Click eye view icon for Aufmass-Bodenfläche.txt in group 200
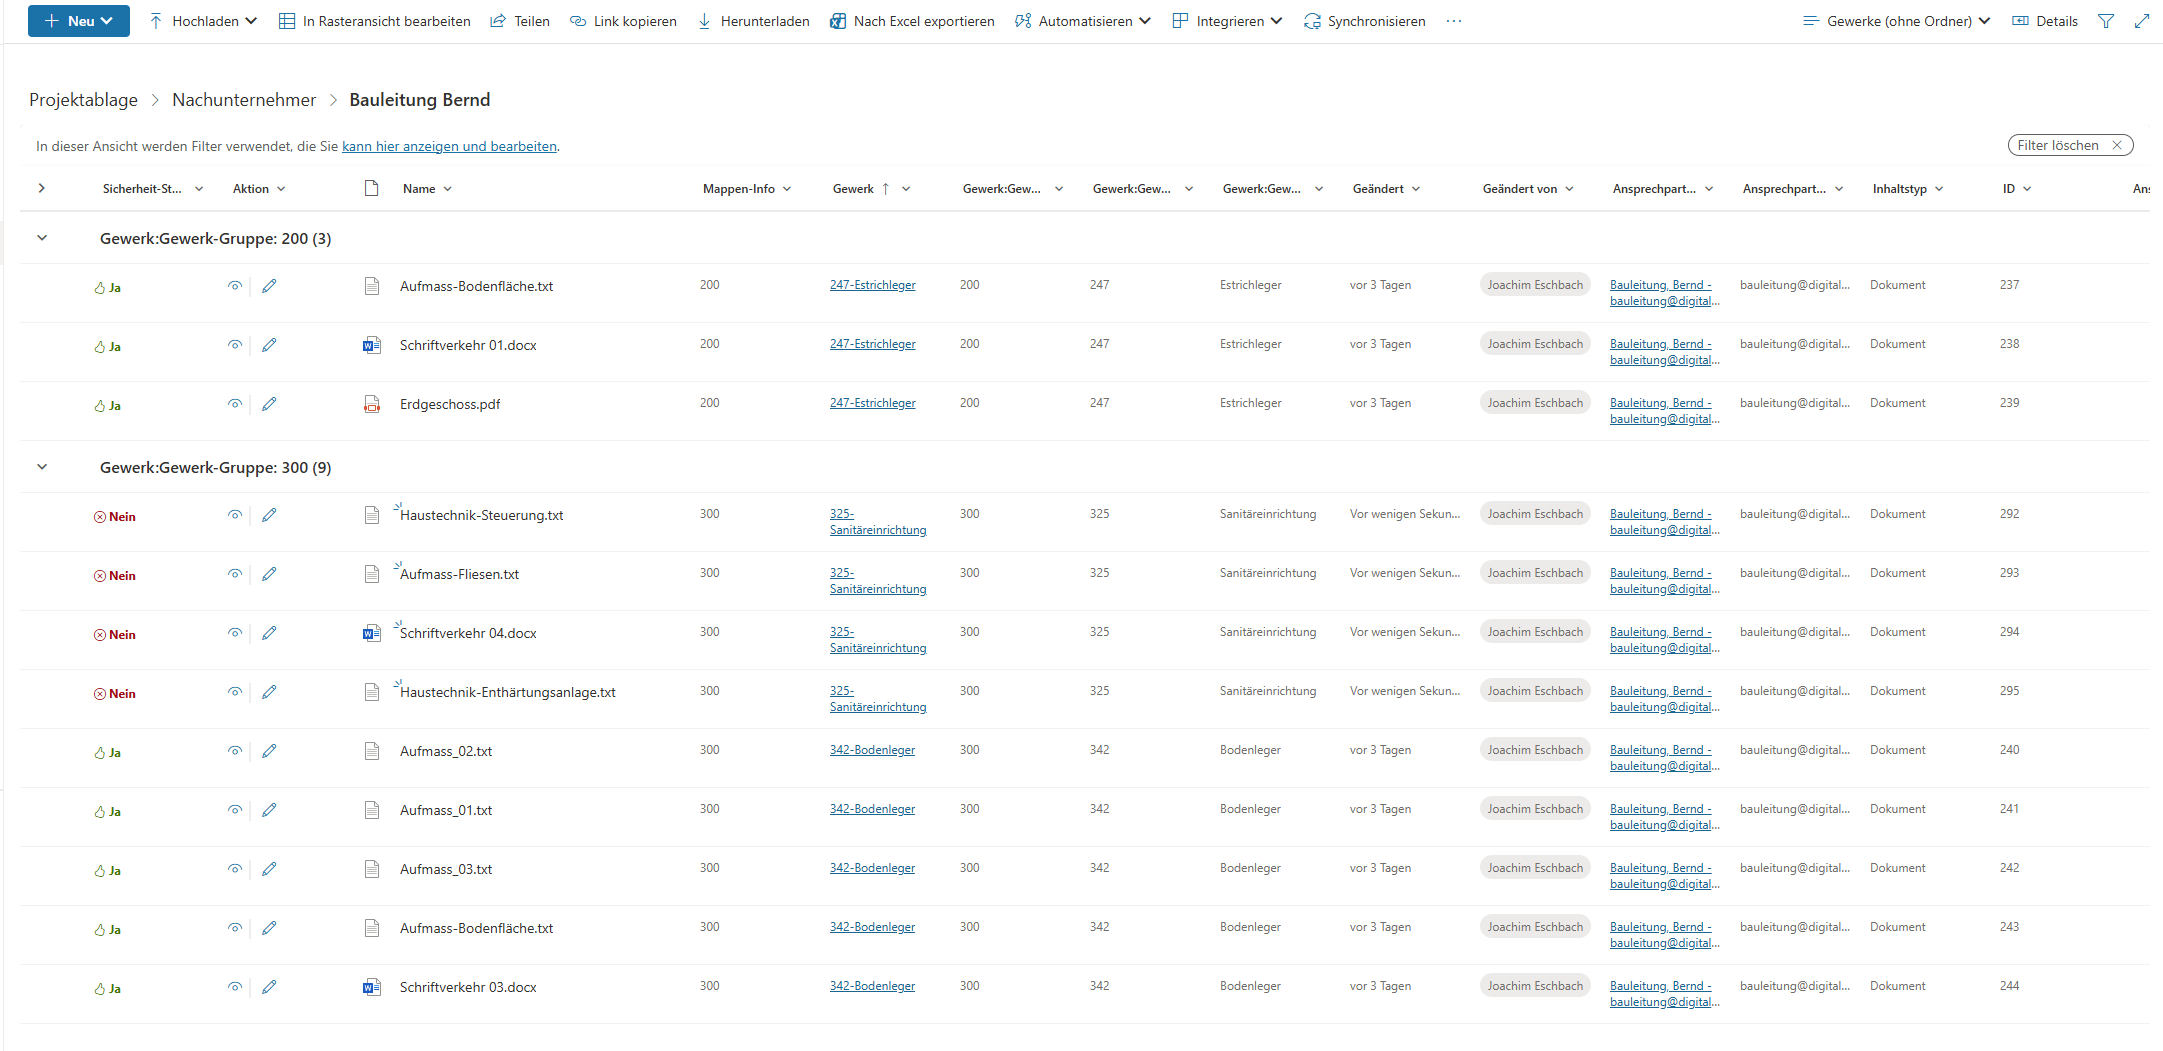This screenshot has width=2163, height=1051. point(235,286)
